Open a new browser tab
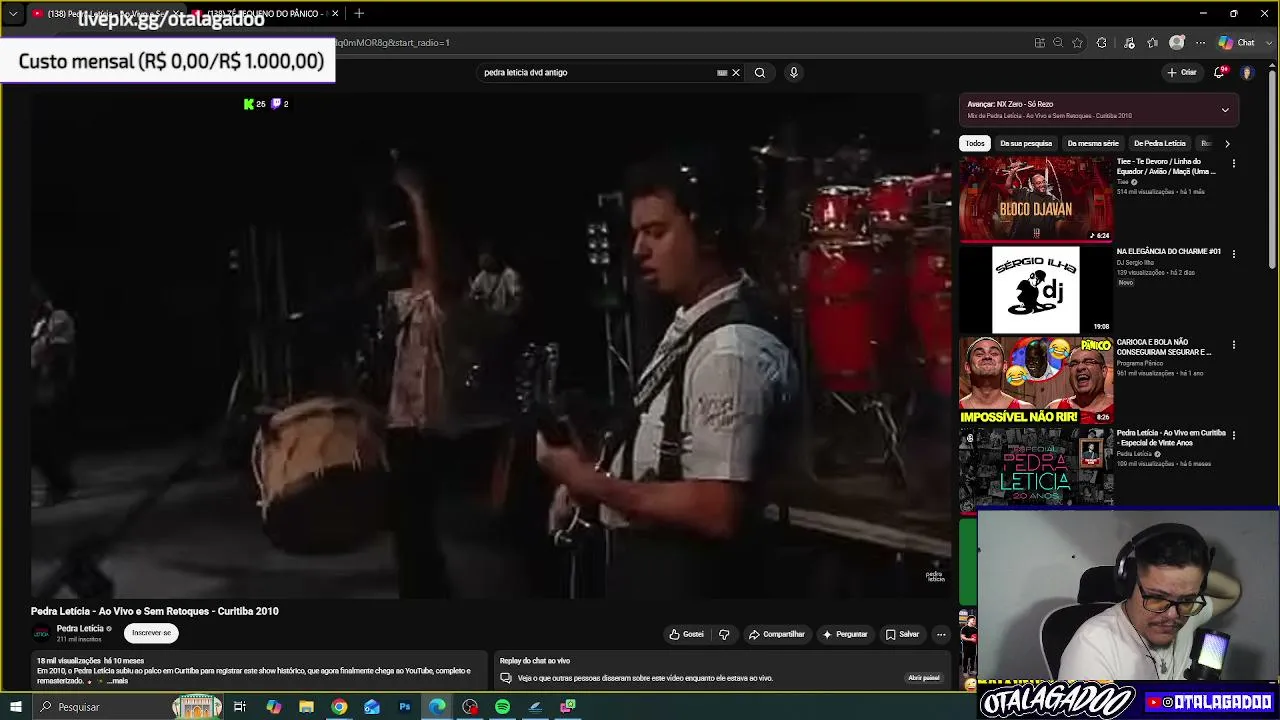The width and height of the screenshot is (1280, 720). 359,13
